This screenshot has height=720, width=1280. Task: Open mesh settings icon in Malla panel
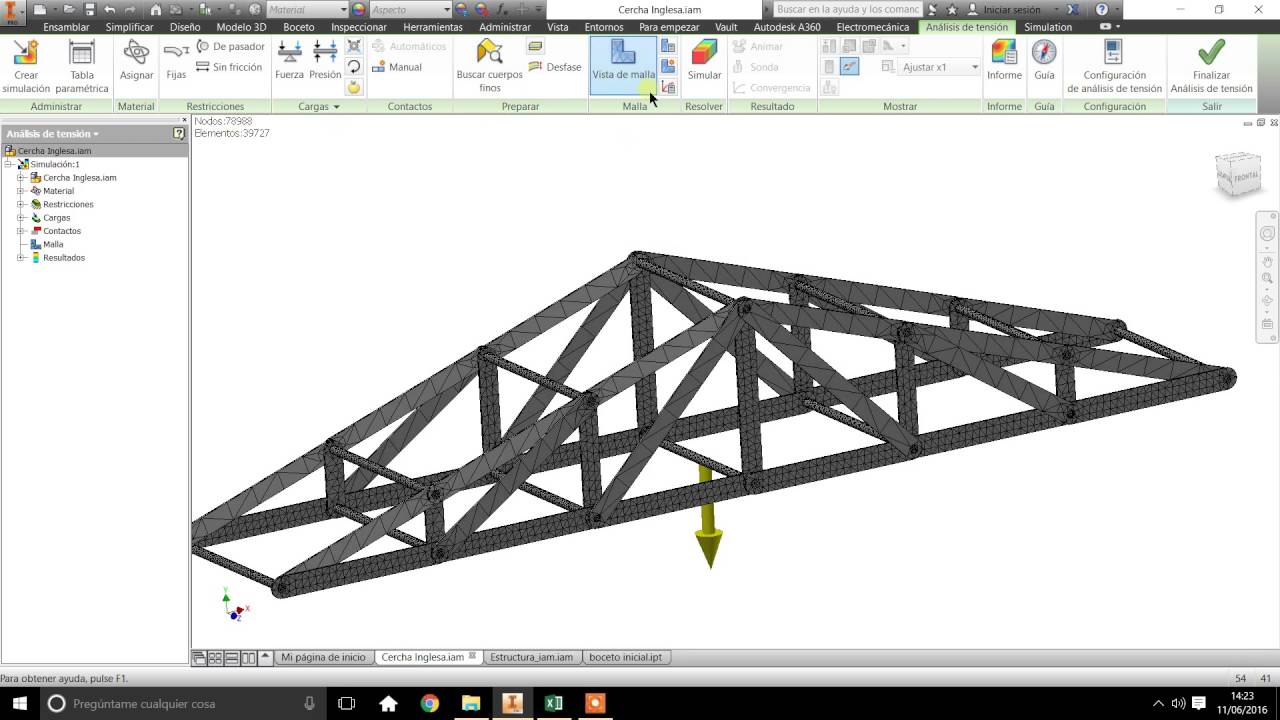tap(668, 47)
